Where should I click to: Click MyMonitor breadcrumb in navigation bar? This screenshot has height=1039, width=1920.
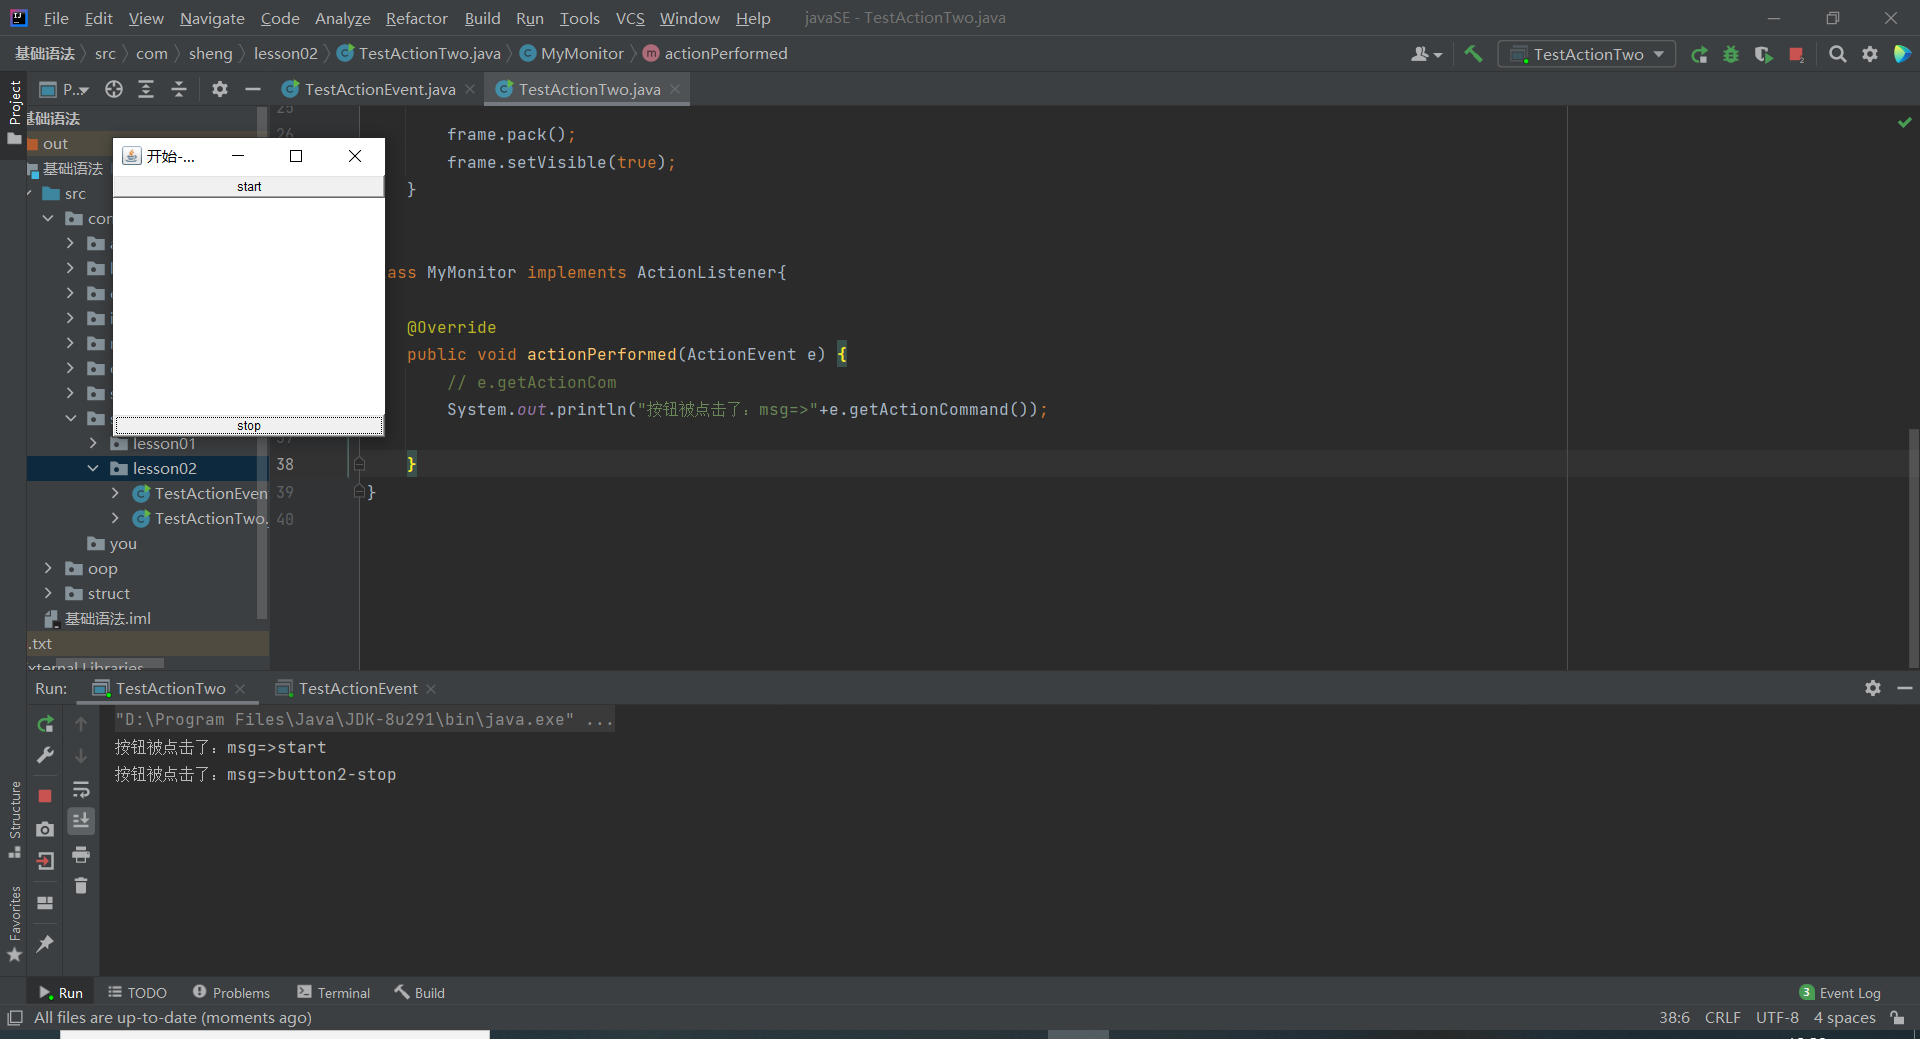(572, 53)
